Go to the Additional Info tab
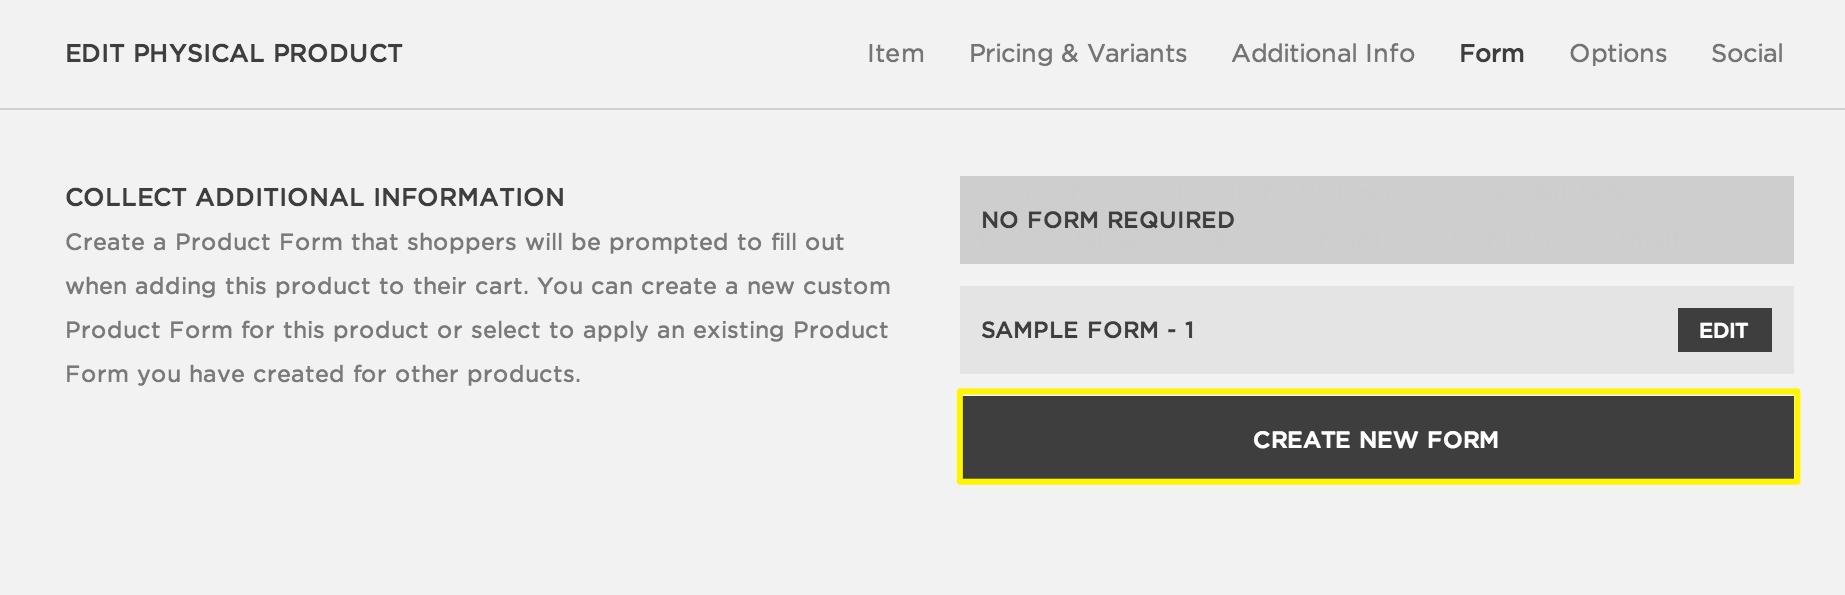 [x=1322, y=53]
